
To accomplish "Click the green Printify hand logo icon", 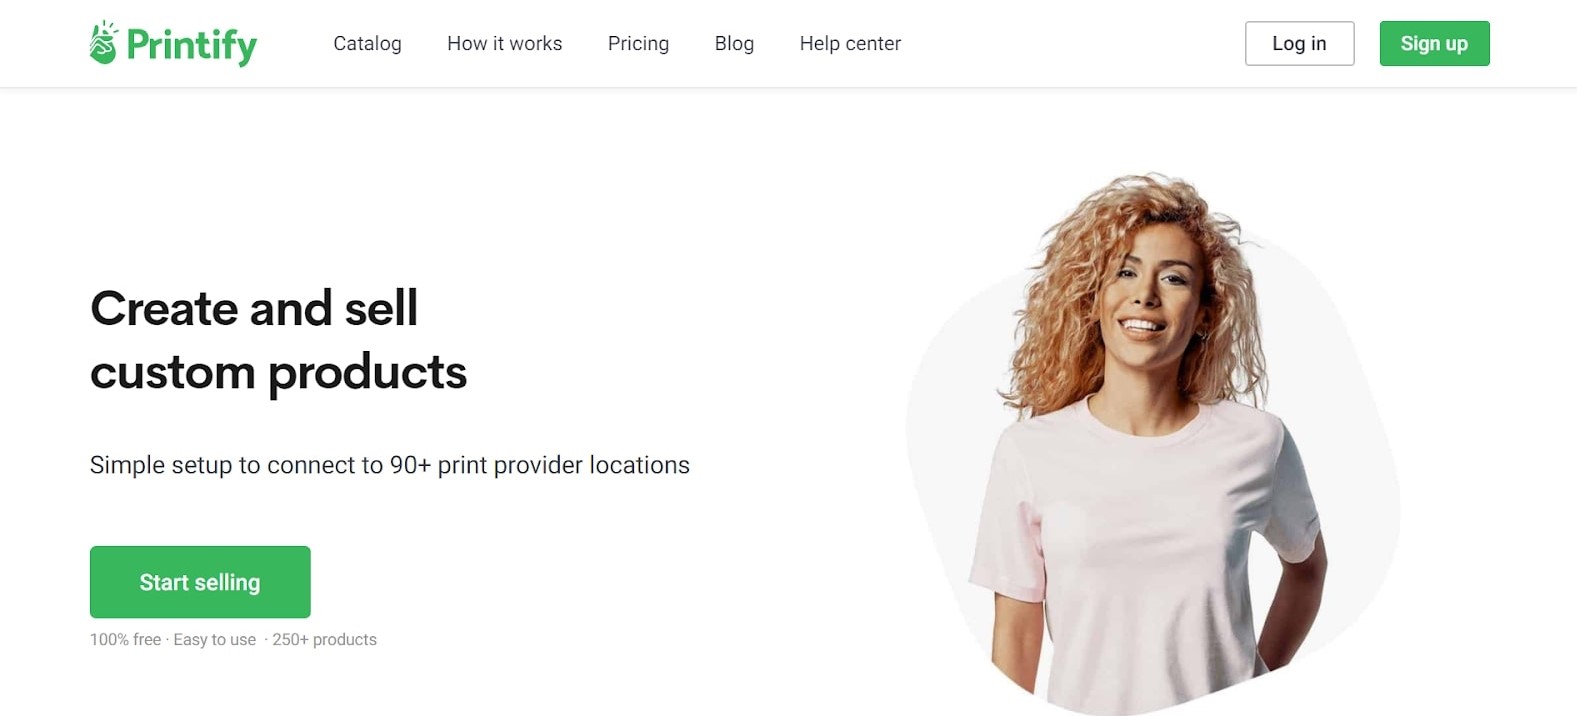I will 103,43.
